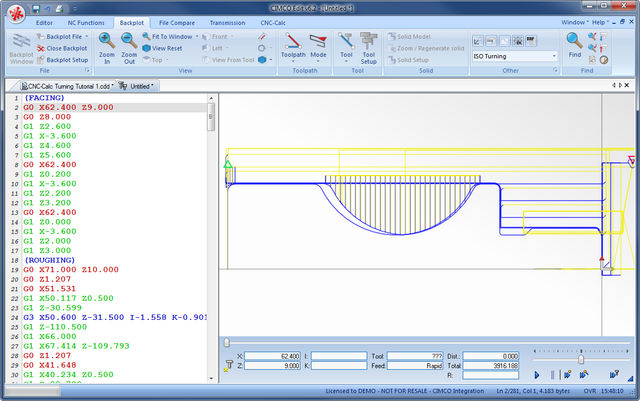The image size is (640, 401).
Task: Click the DXF export icon in Other group
Action: click(531, 41)
